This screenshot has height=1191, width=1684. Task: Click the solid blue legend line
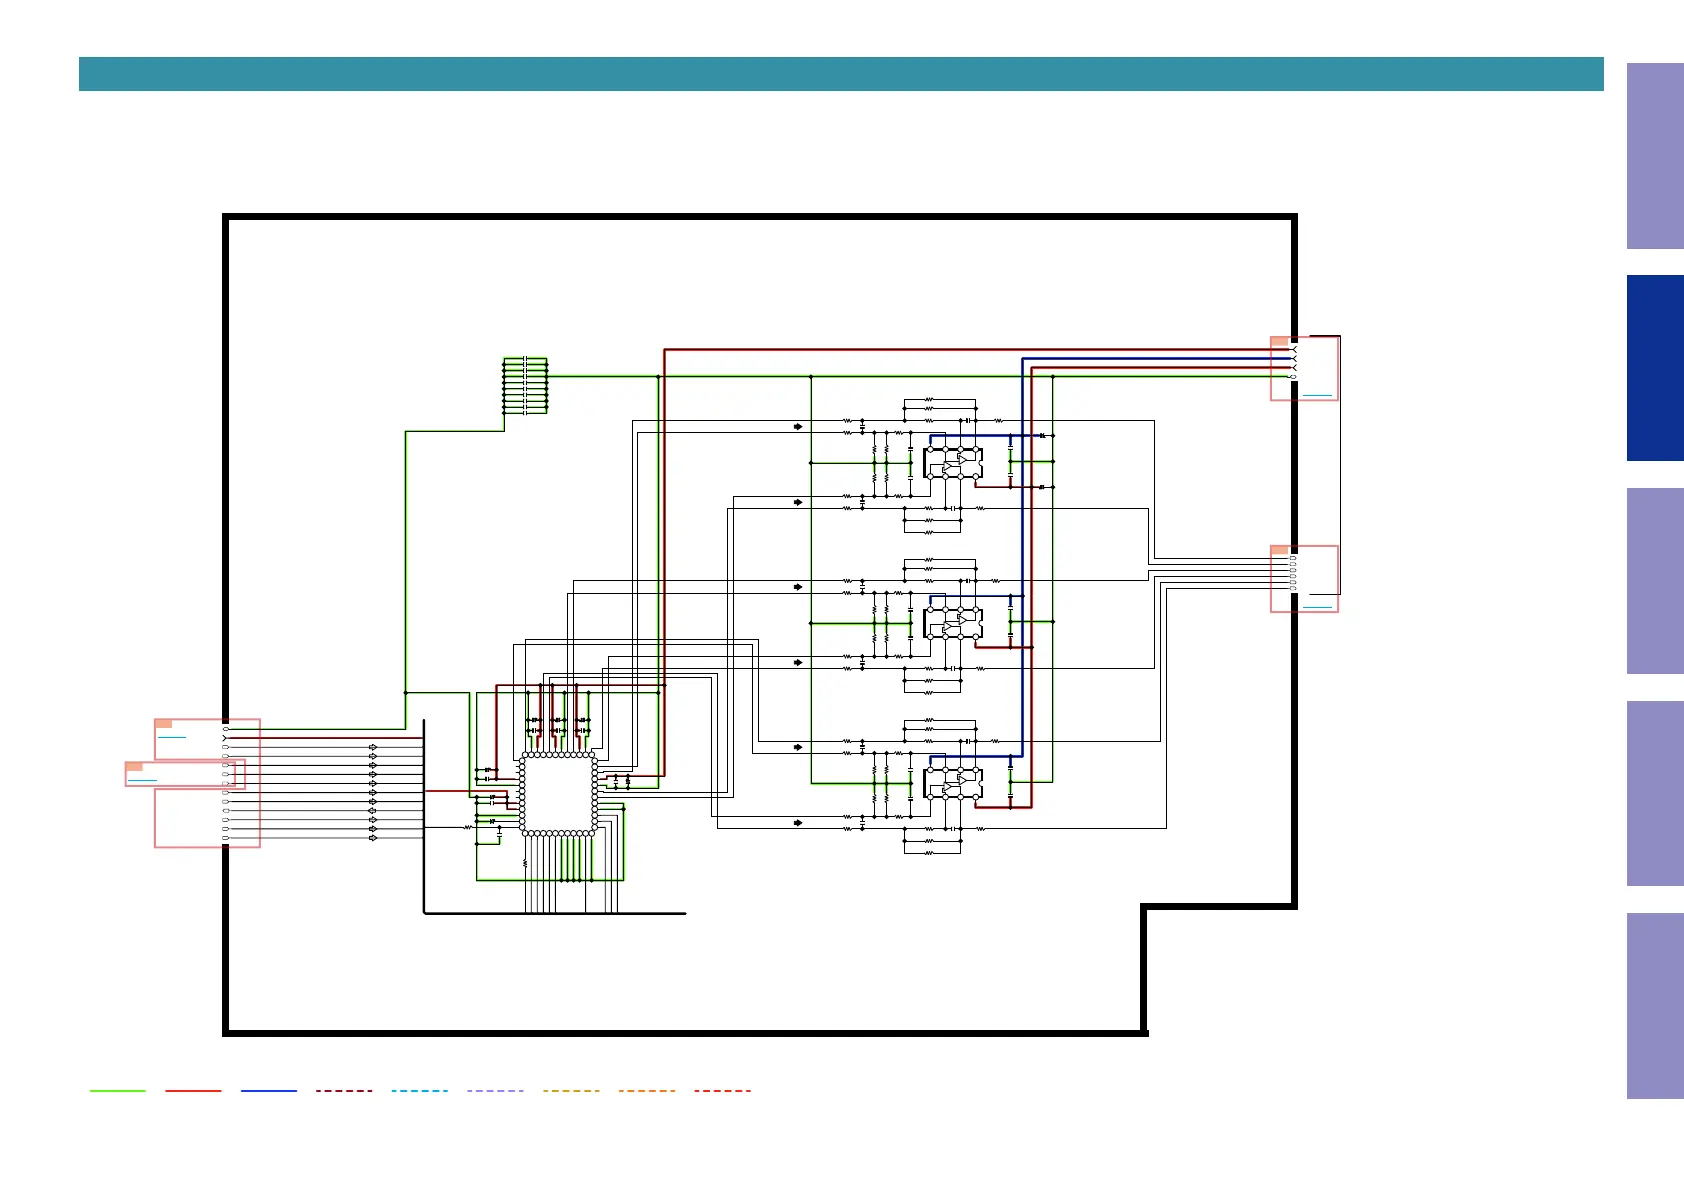pos(269,1091)
